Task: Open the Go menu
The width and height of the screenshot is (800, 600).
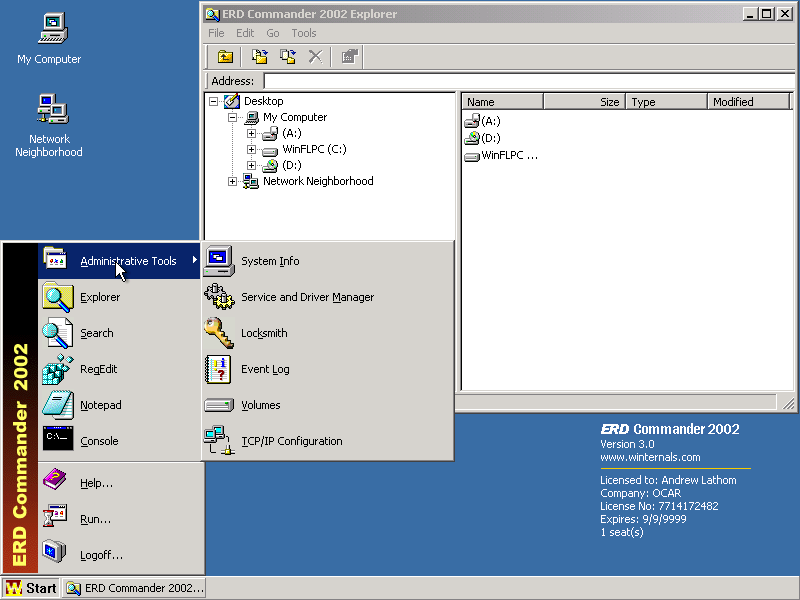Action: point(273,33)
